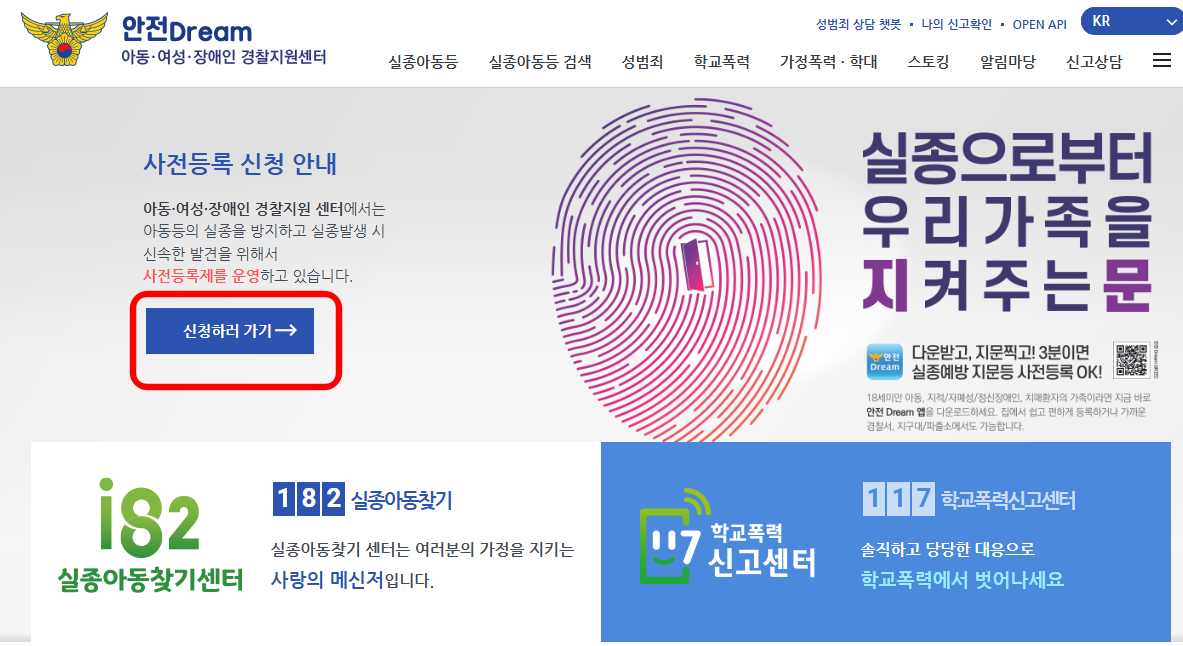Image resolution: width=1183 pixels, height=646 pixels.
Task: Click the QR code in the banner
Action: (x=1131, y=360)
